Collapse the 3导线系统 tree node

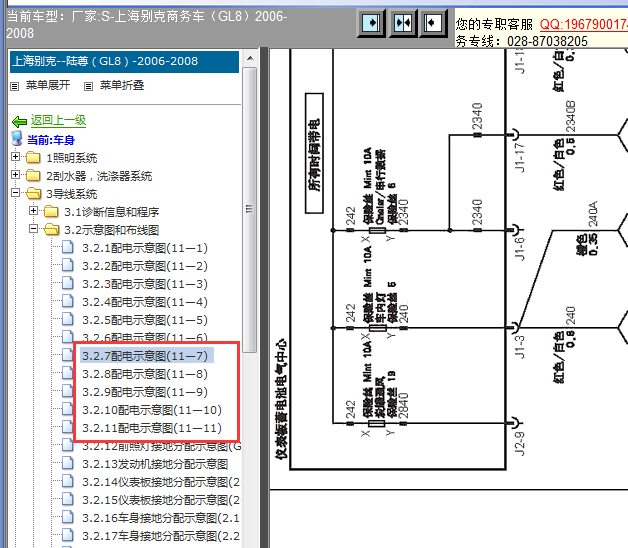(15, 193)
